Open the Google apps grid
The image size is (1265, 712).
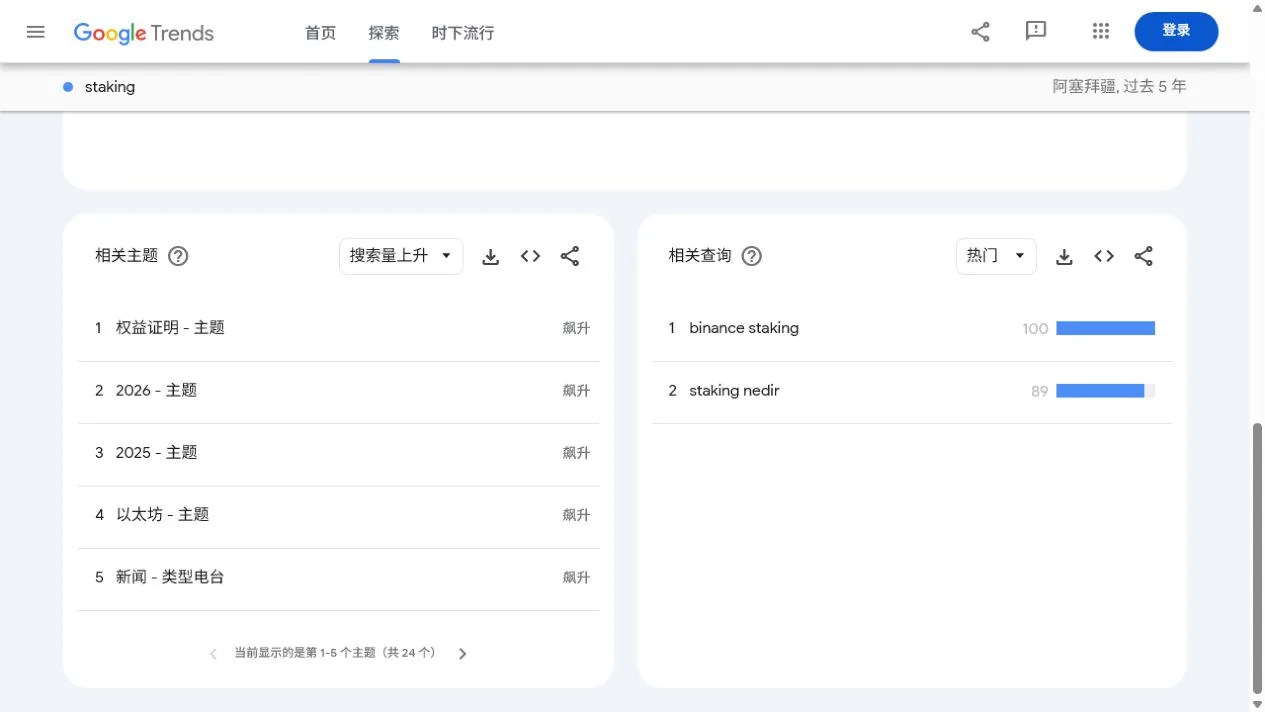(1101, 31)
